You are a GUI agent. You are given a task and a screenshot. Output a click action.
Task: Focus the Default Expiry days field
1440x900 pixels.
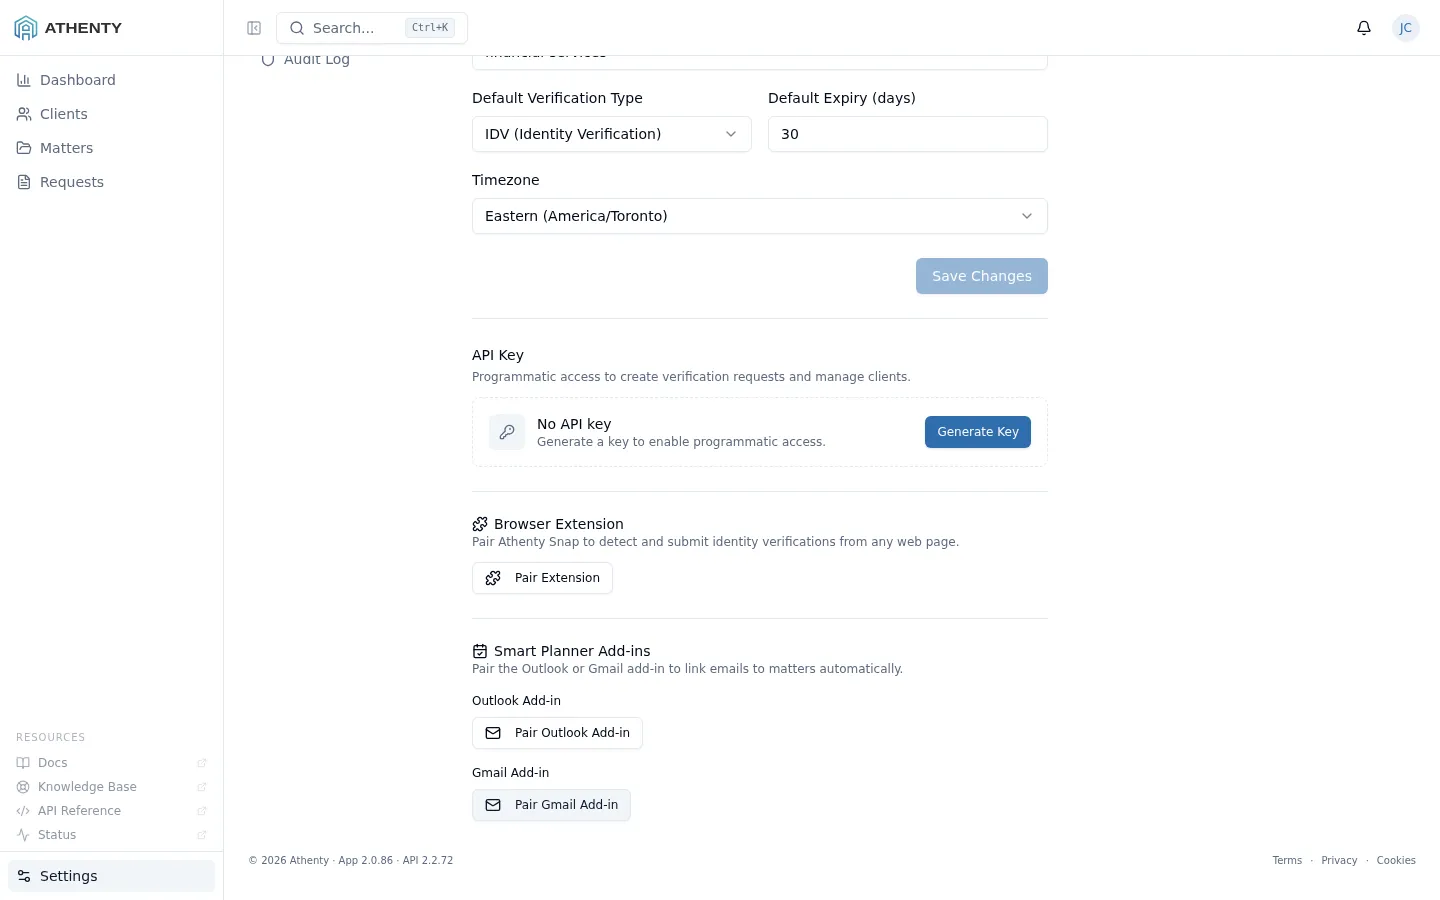(x=908, y=134)
